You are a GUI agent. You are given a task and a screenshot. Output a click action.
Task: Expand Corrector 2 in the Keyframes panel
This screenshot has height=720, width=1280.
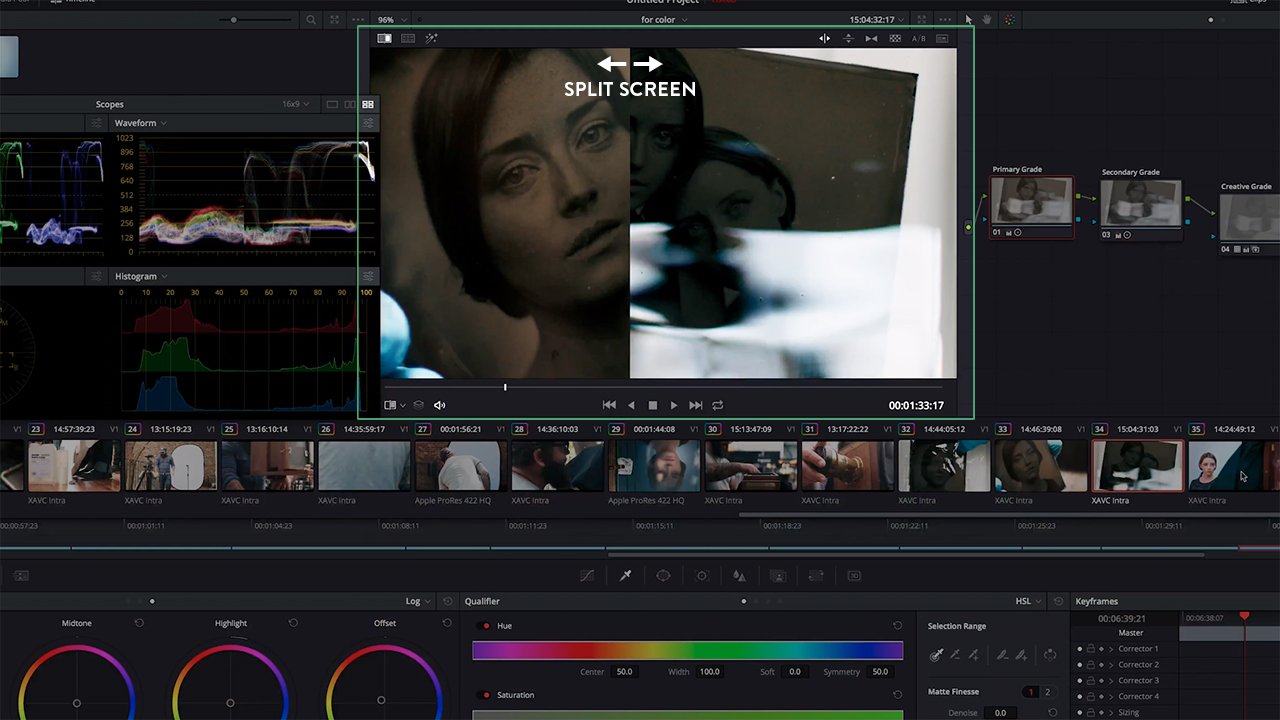click(x=1111, y=665)
